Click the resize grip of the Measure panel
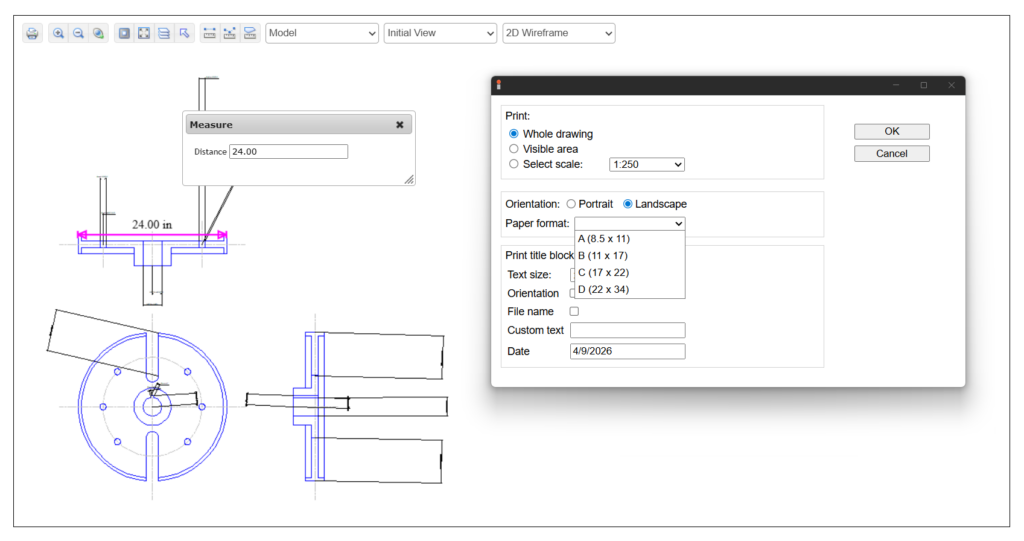The image size is (1024, 541). 409,179
